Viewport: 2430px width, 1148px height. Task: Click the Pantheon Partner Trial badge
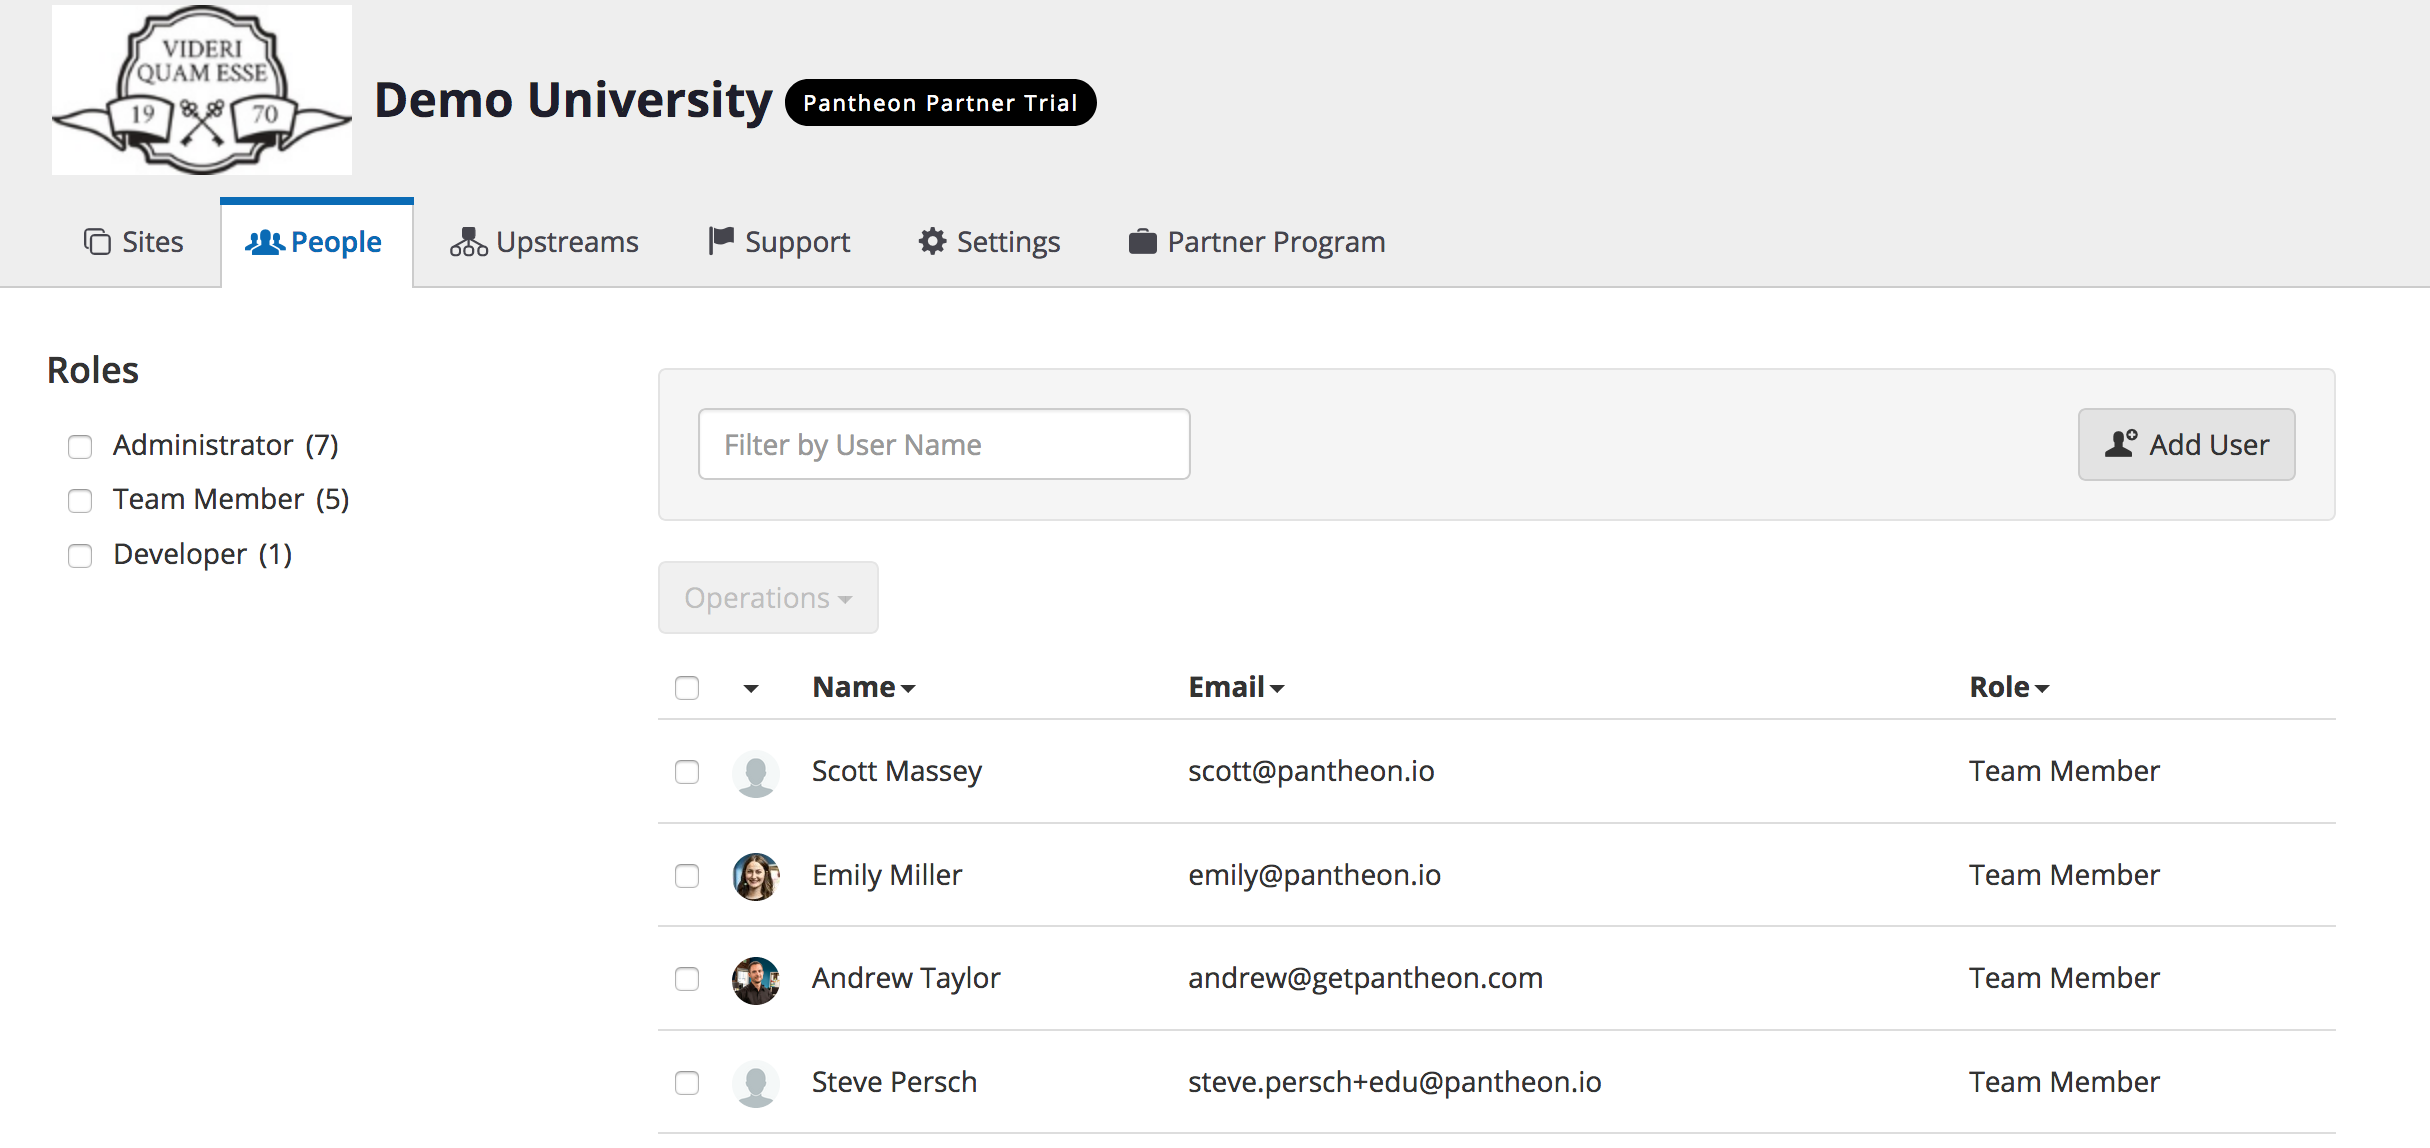coord(940,102)
